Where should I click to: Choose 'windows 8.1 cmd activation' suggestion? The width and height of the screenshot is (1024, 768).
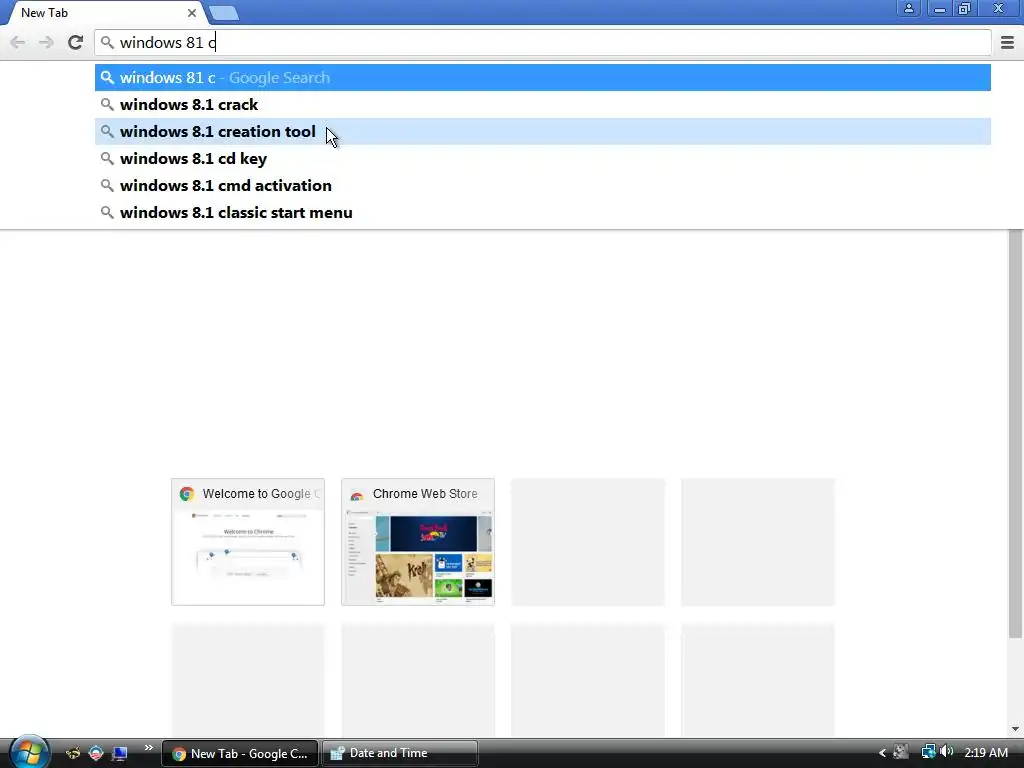[543, 185]
